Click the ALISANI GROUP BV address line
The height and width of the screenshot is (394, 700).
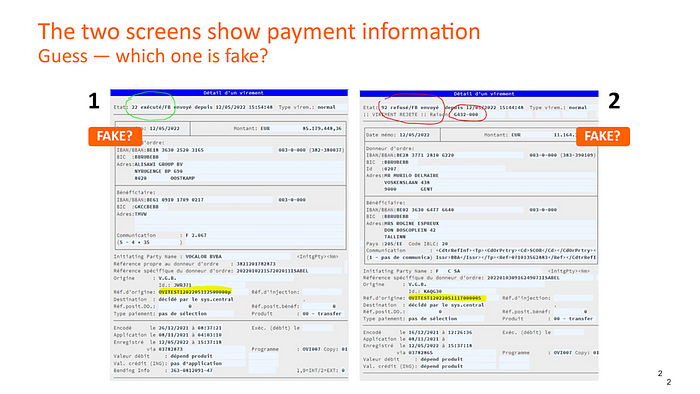point(158,164)
